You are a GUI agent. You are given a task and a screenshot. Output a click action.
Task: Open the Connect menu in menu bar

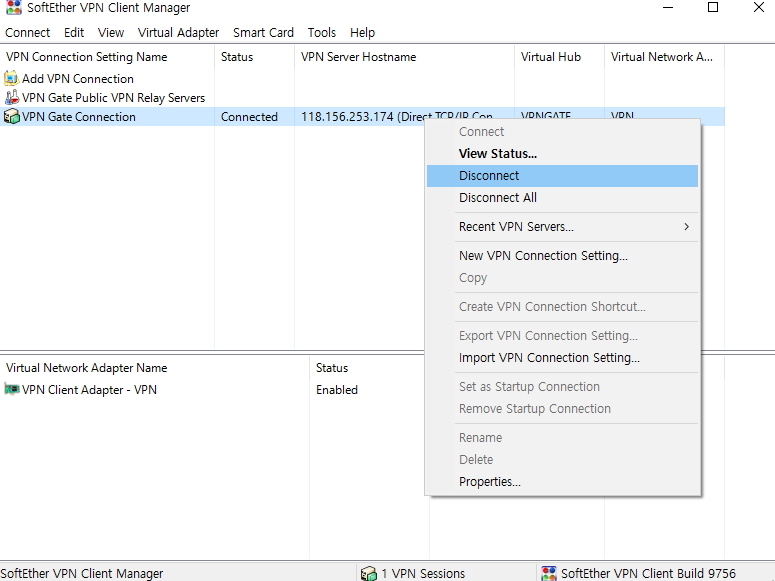point(28,33)
